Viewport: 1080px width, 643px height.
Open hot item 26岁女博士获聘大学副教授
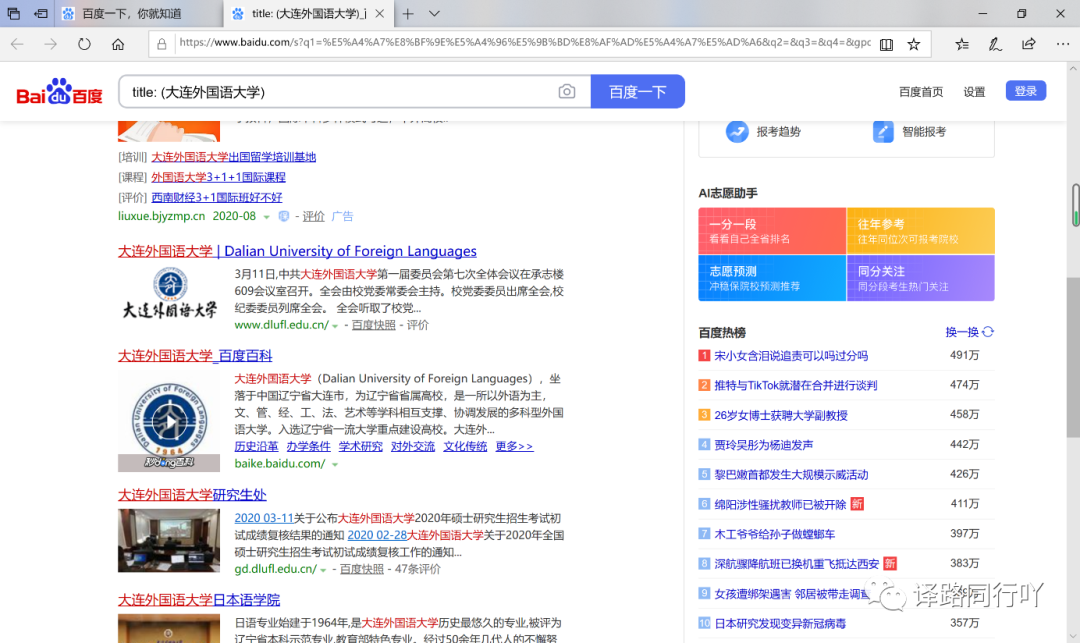click(x=781, y=415)
